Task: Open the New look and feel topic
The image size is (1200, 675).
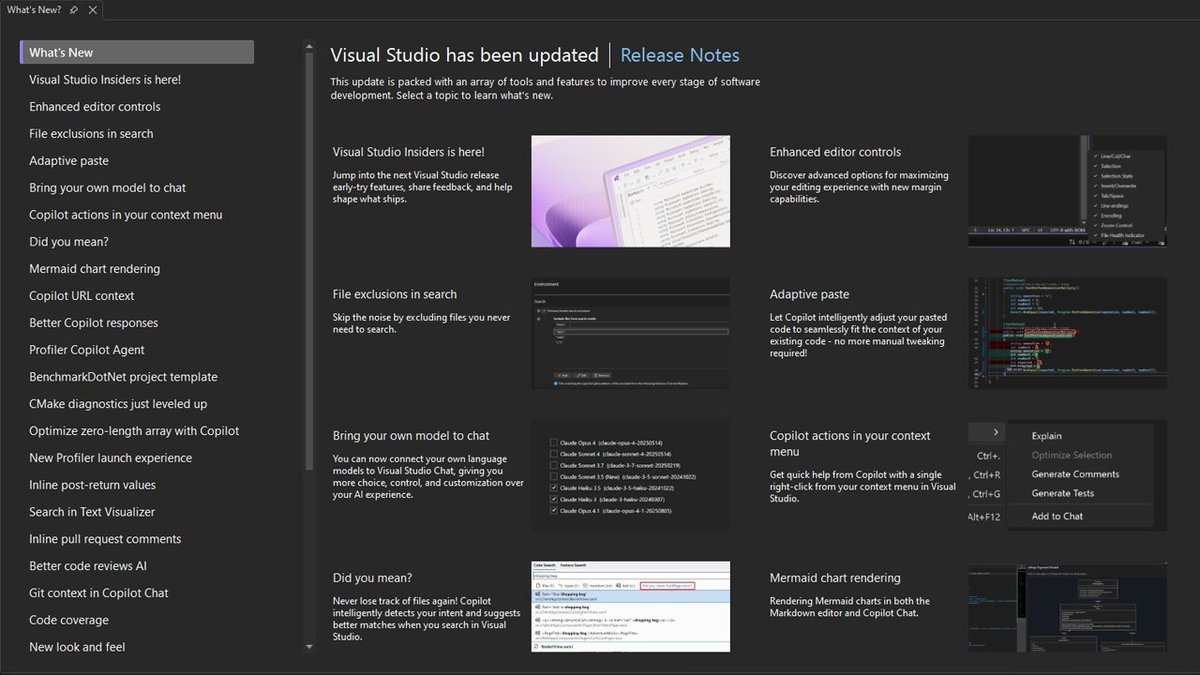Action: coord(77,646)
